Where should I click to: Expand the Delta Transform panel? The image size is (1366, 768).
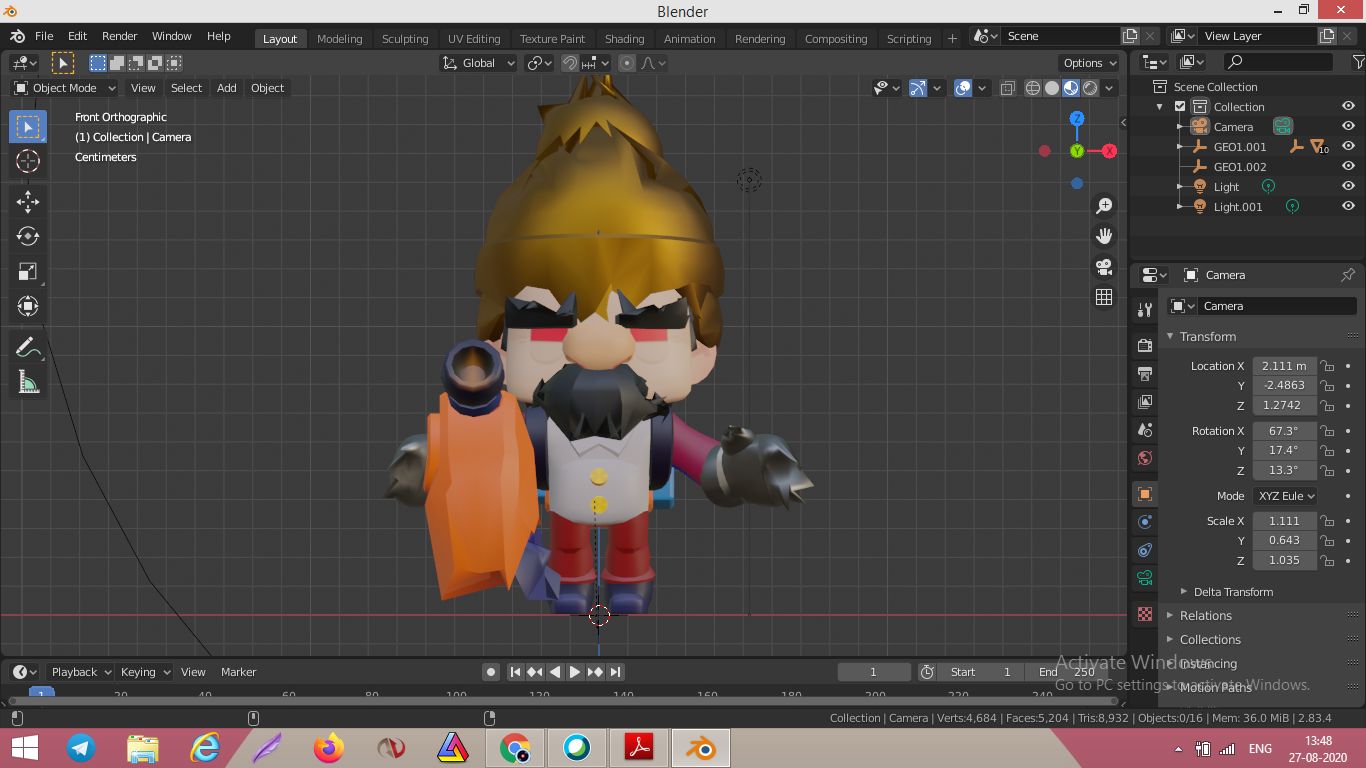1231,591
